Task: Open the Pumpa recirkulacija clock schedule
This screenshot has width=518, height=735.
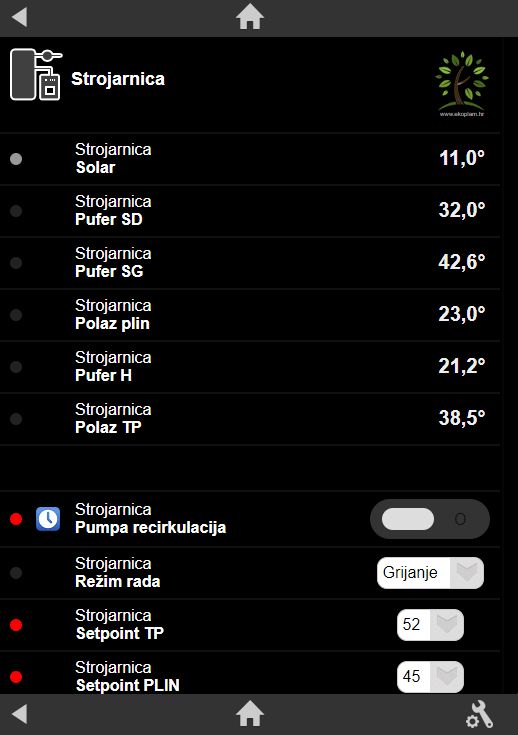Action: (x=48, y=519)
